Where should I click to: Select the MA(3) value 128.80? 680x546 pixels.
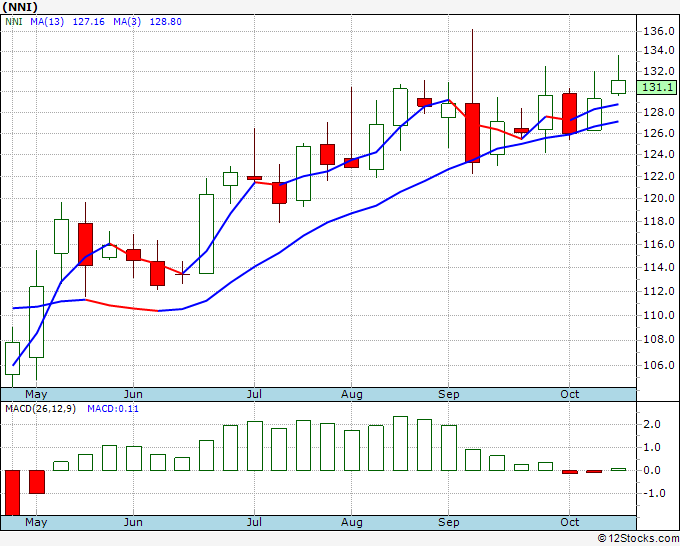tap(165, 22)
